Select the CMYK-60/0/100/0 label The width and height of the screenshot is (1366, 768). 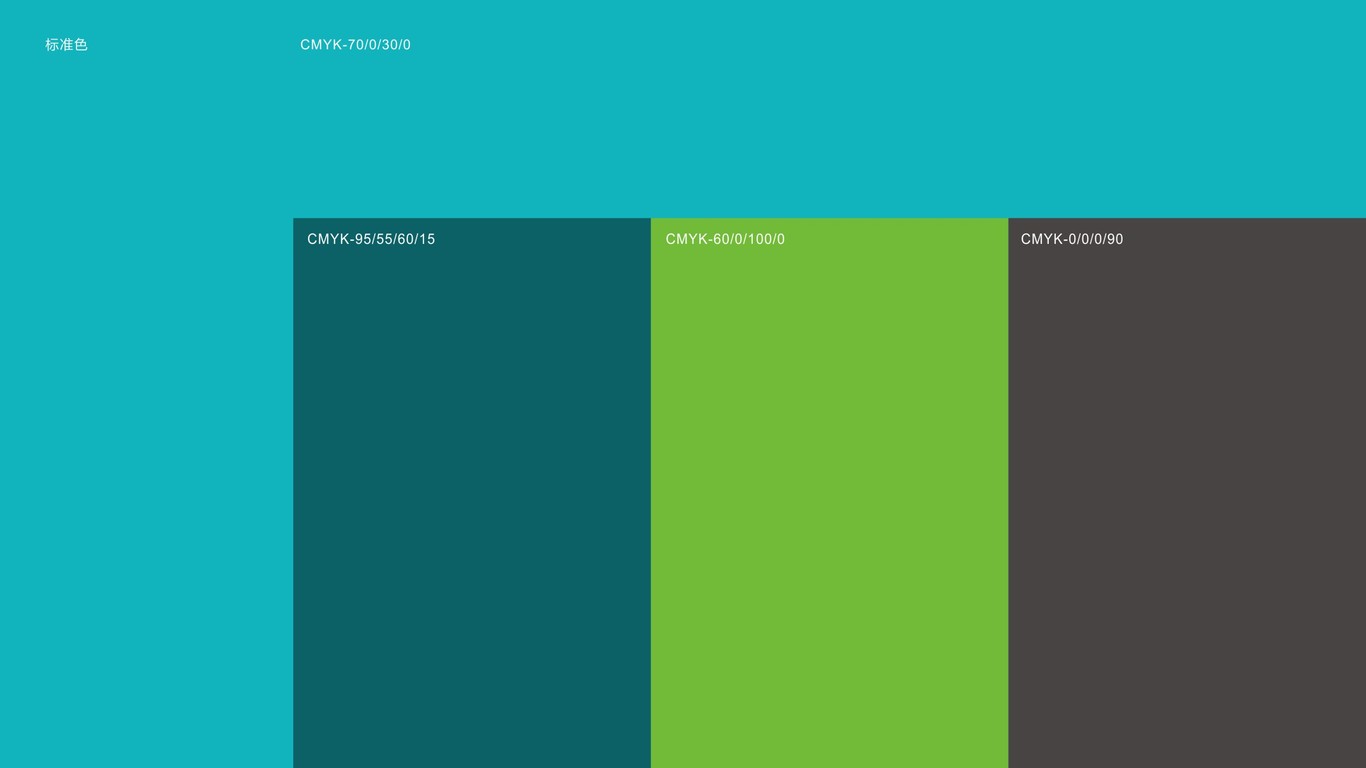[x=725, y=239]
